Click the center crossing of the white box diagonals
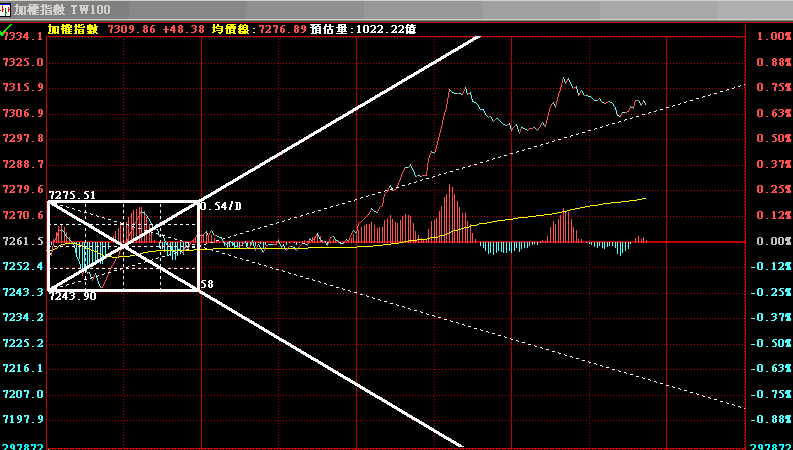 [x=124, y=246]
